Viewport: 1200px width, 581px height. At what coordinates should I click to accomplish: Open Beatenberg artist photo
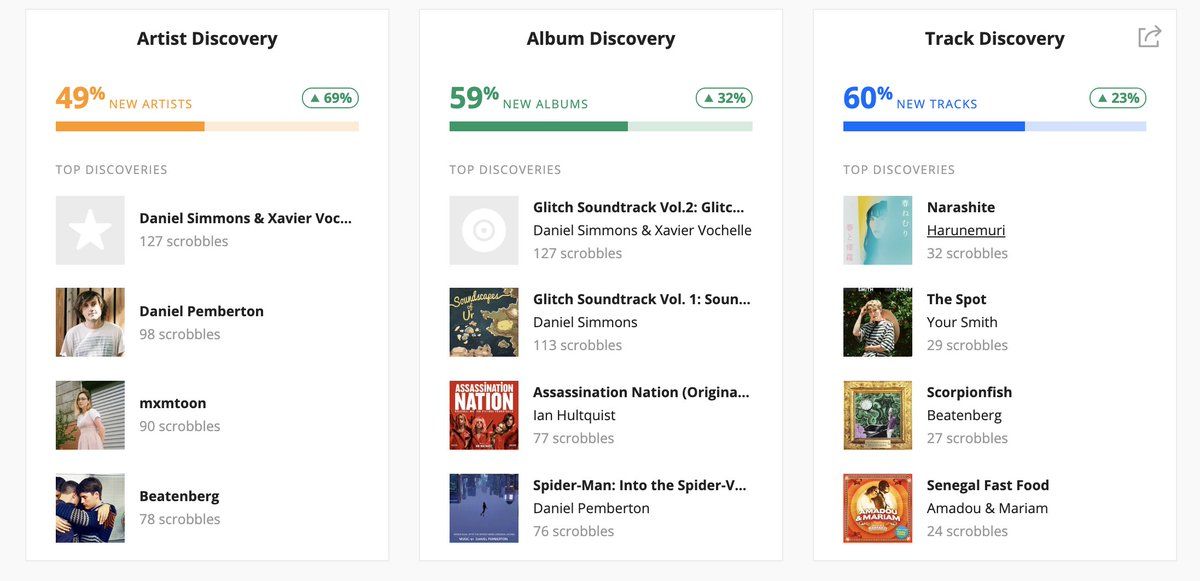tap(90, 508)
